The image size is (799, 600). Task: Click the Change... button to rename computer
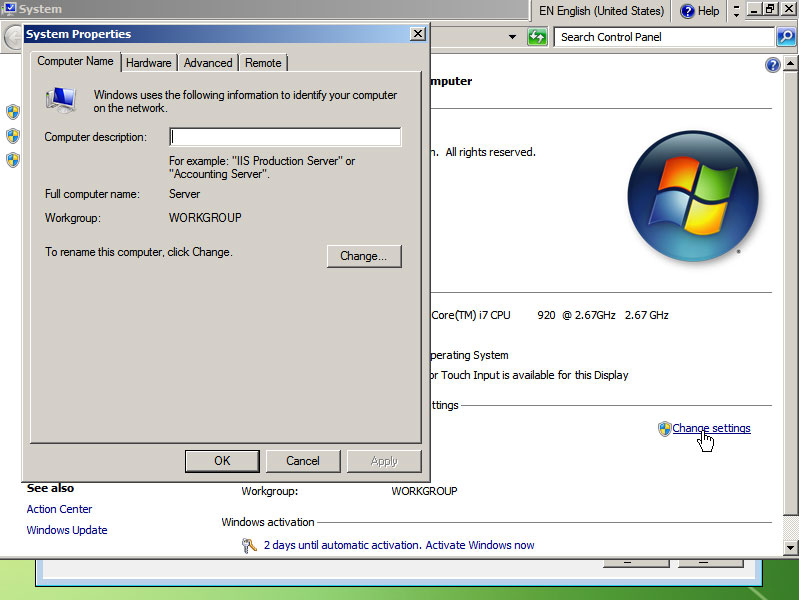[x=364, y=256]
